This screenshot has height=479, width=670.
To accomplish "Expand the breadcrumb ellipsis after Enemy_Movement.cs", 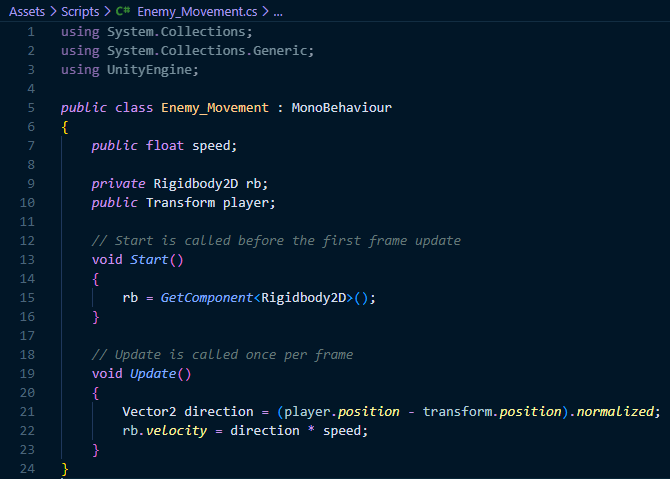I will click(277, 12).
